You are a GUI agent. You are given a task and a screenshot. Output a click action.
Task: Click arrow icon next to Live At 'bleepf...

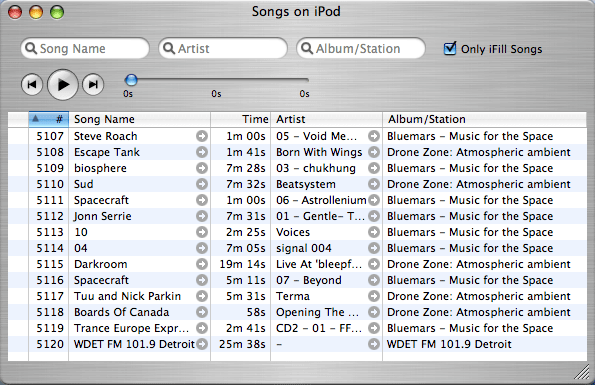(x=374, y=264)
